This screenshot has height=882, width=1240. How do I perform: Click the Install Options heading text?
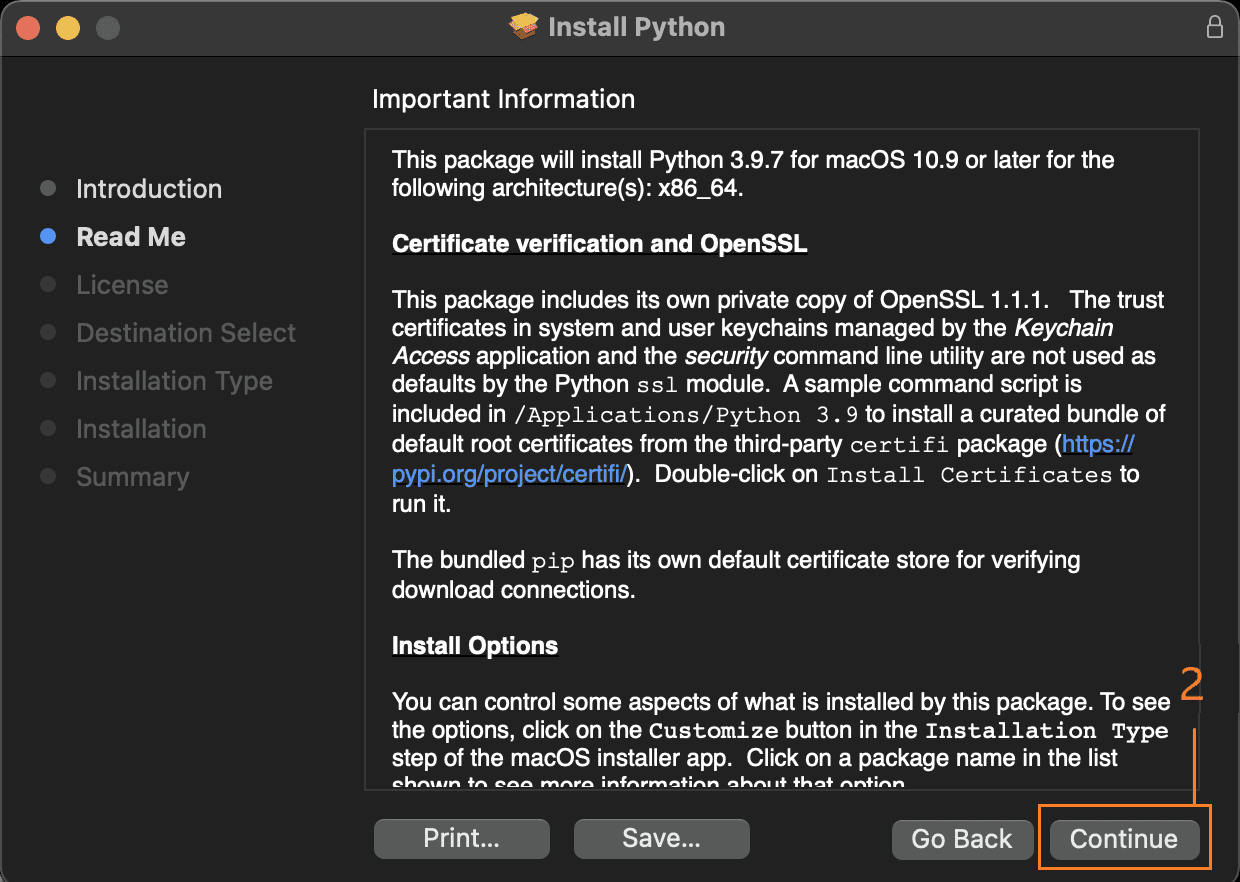[x=475, y=646]
